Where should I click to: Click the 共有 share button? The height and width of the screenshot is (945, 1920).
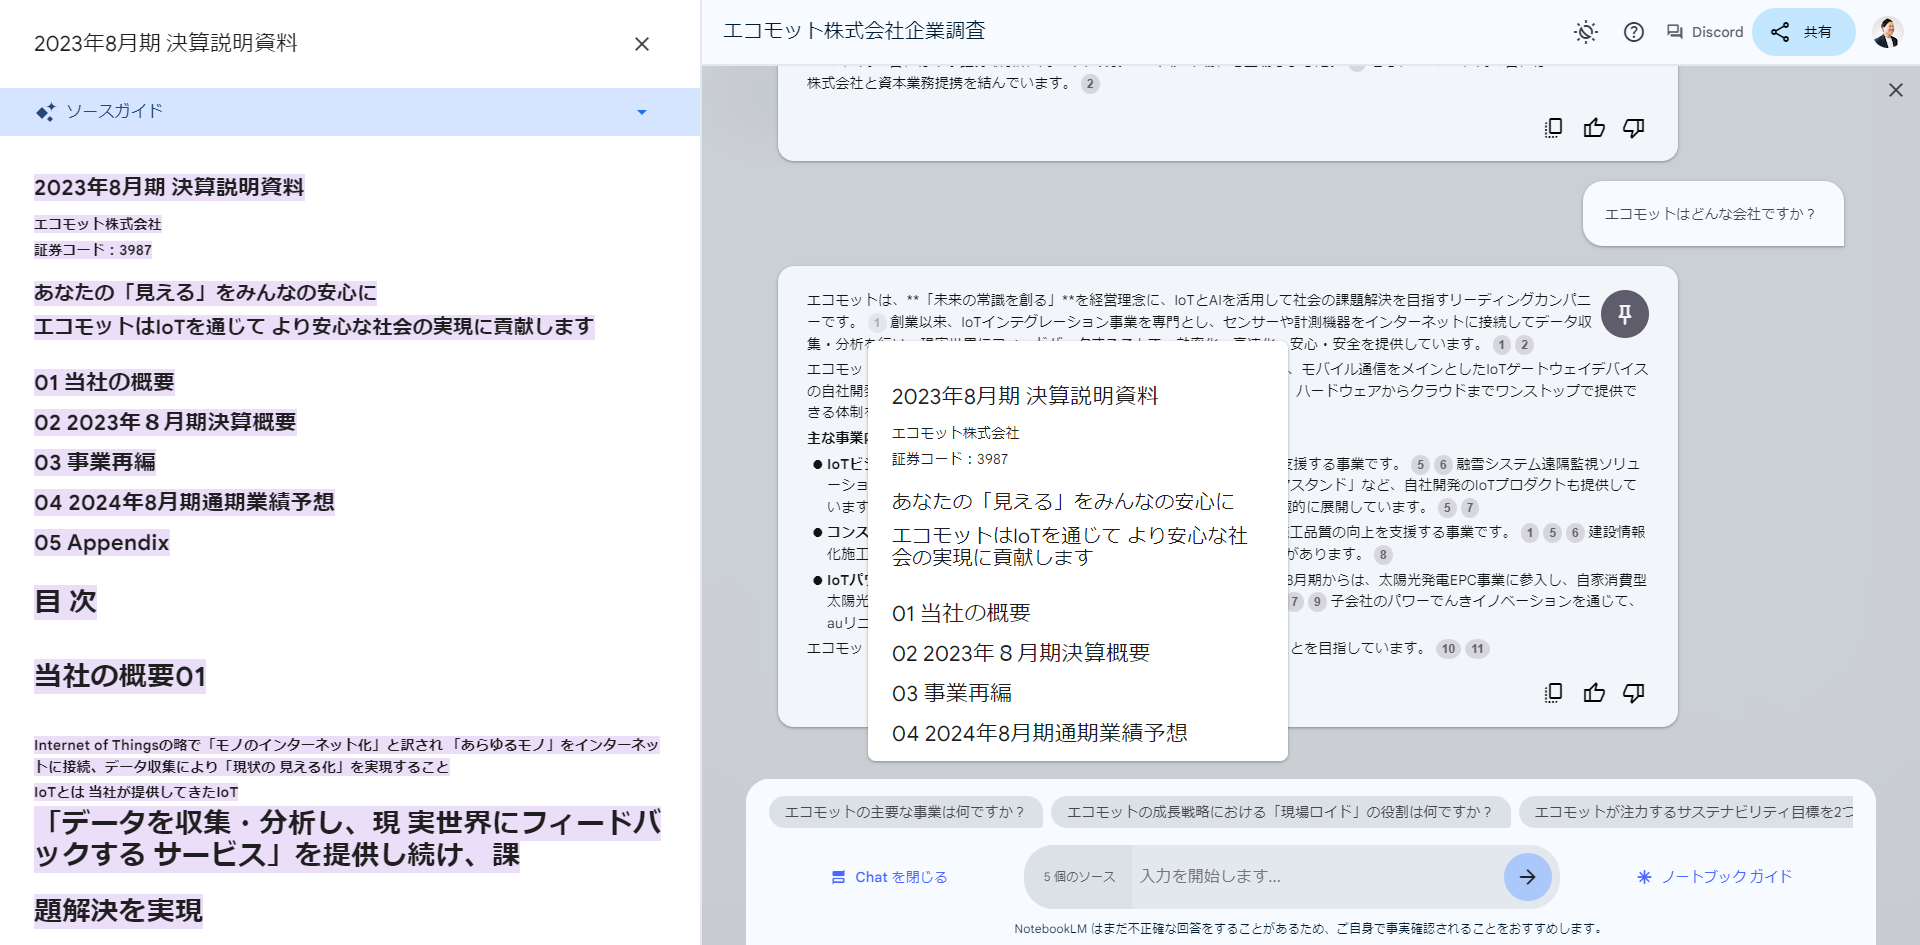coord(1803,32)
